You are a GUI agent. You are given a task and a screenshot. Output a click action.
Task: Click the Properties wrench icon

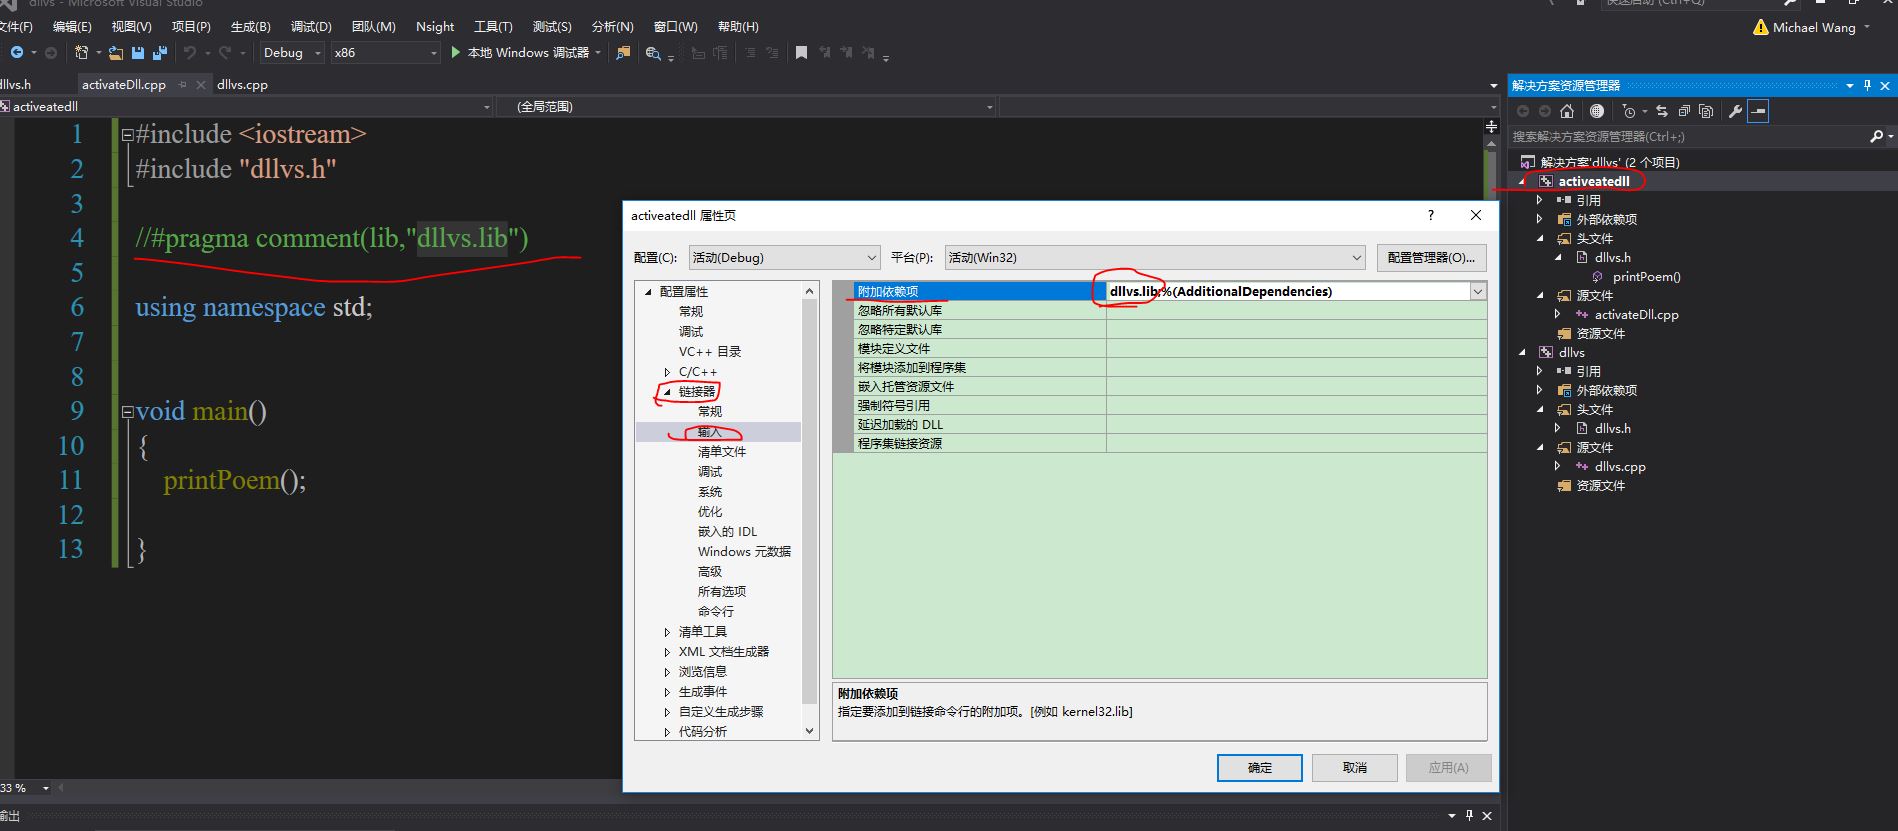1736,111
